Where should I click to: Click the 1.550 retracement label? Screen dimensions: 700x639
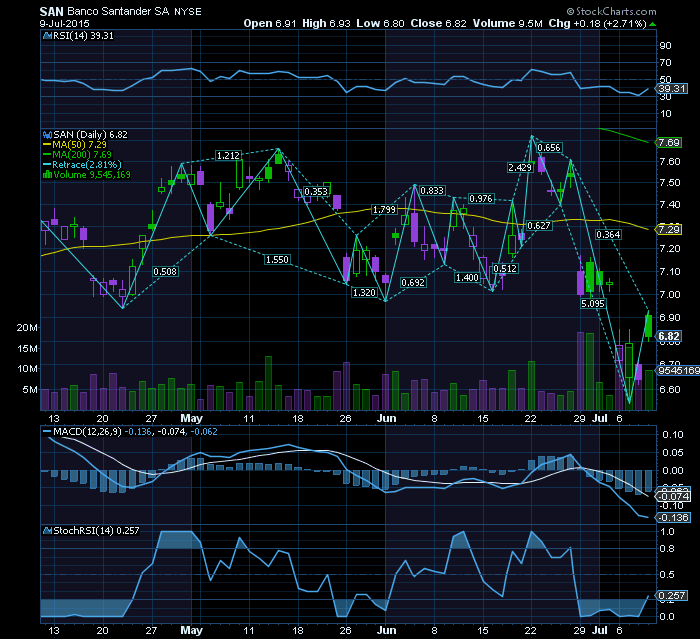(277, 260)
